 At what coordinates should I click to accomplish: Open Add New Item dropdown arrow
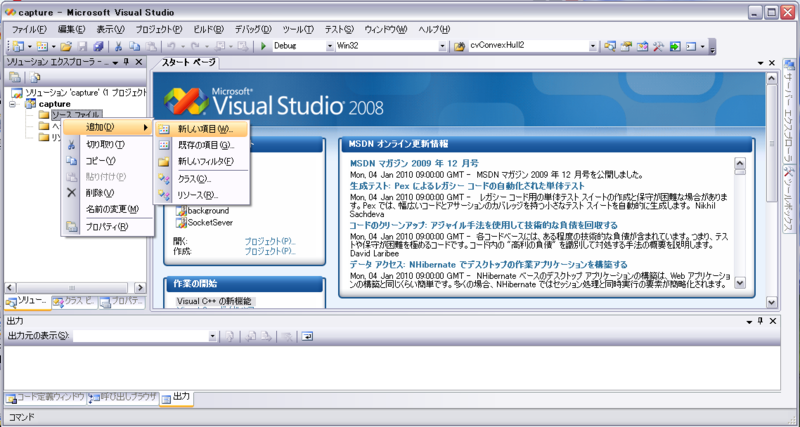click(54, 46)
